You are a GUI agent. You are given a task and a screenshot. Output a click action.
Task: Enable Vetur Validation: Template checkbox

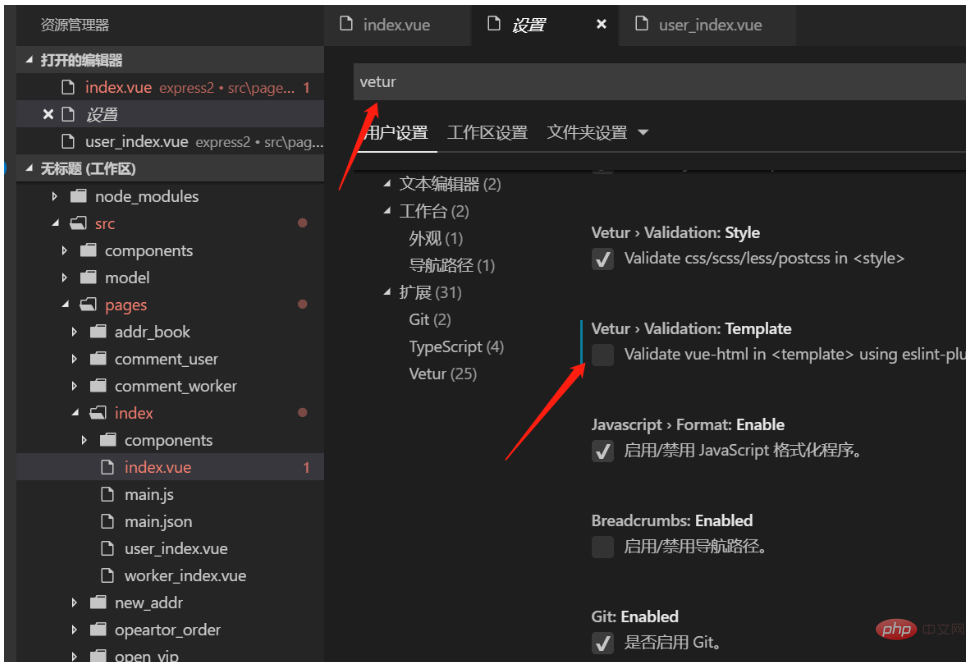[603, 355]
